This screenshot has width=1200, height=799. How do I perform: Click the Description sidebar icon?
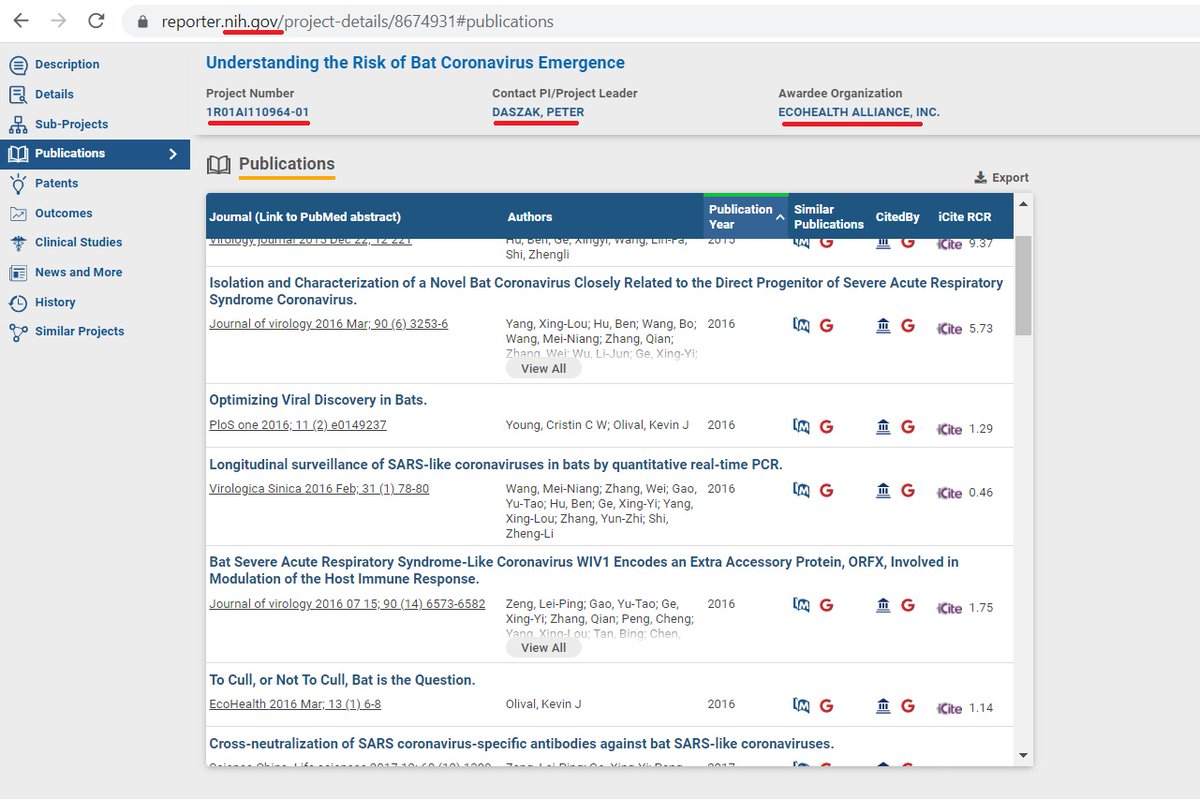(x=18, y=65)
